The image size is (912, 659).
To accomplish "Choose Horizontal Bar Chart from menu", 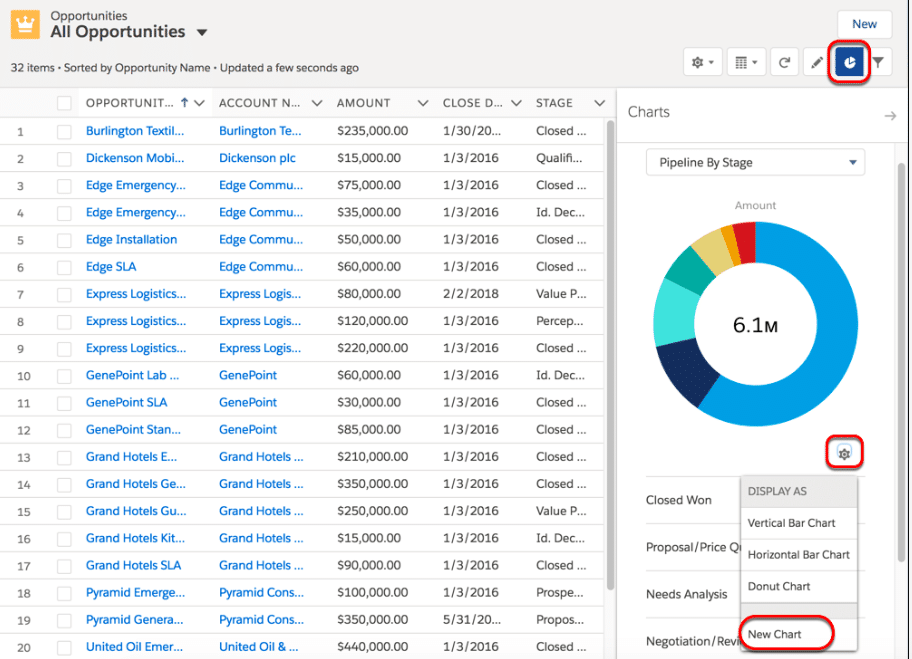I will [x=798, y=554].
